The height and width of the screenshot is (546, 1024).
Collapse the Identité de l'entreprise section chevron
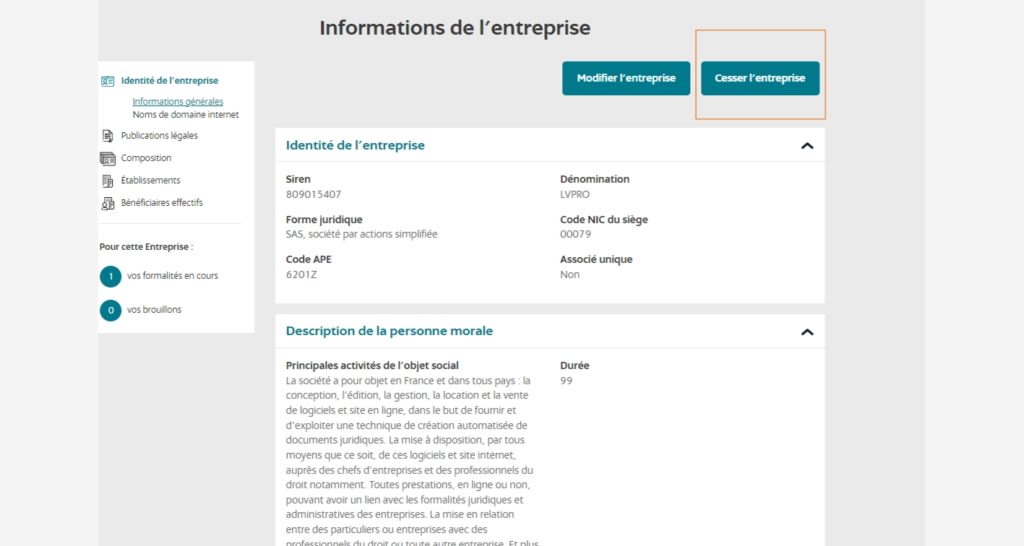(x=807, y=146)
